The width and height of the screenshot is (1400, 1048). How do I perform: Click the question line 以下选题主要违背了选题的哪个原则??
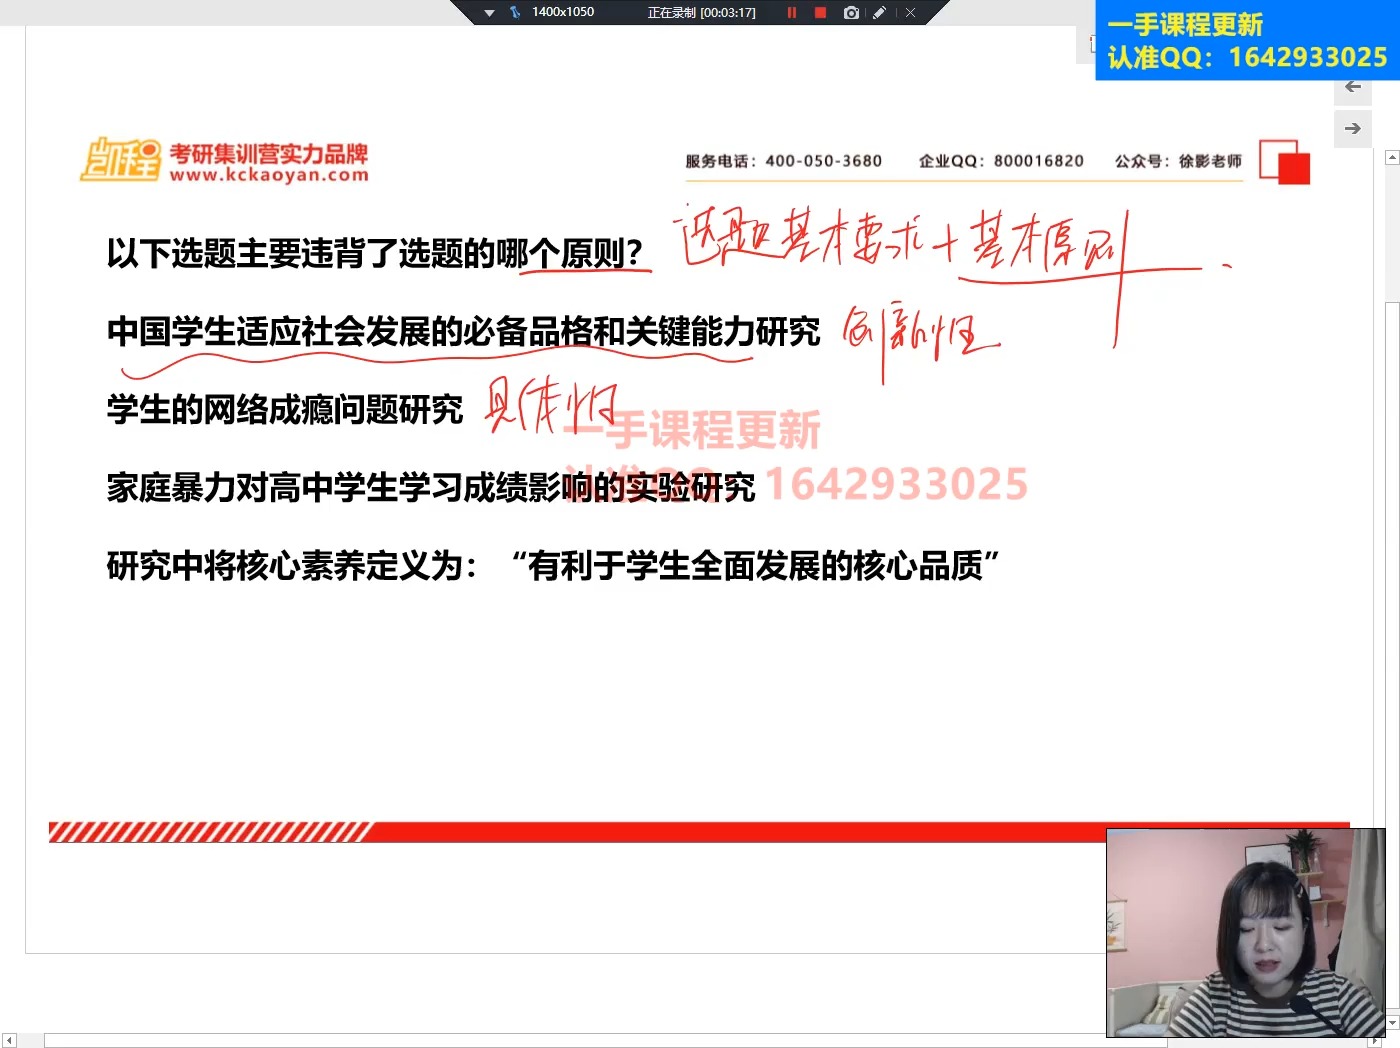tap(374, 253)
